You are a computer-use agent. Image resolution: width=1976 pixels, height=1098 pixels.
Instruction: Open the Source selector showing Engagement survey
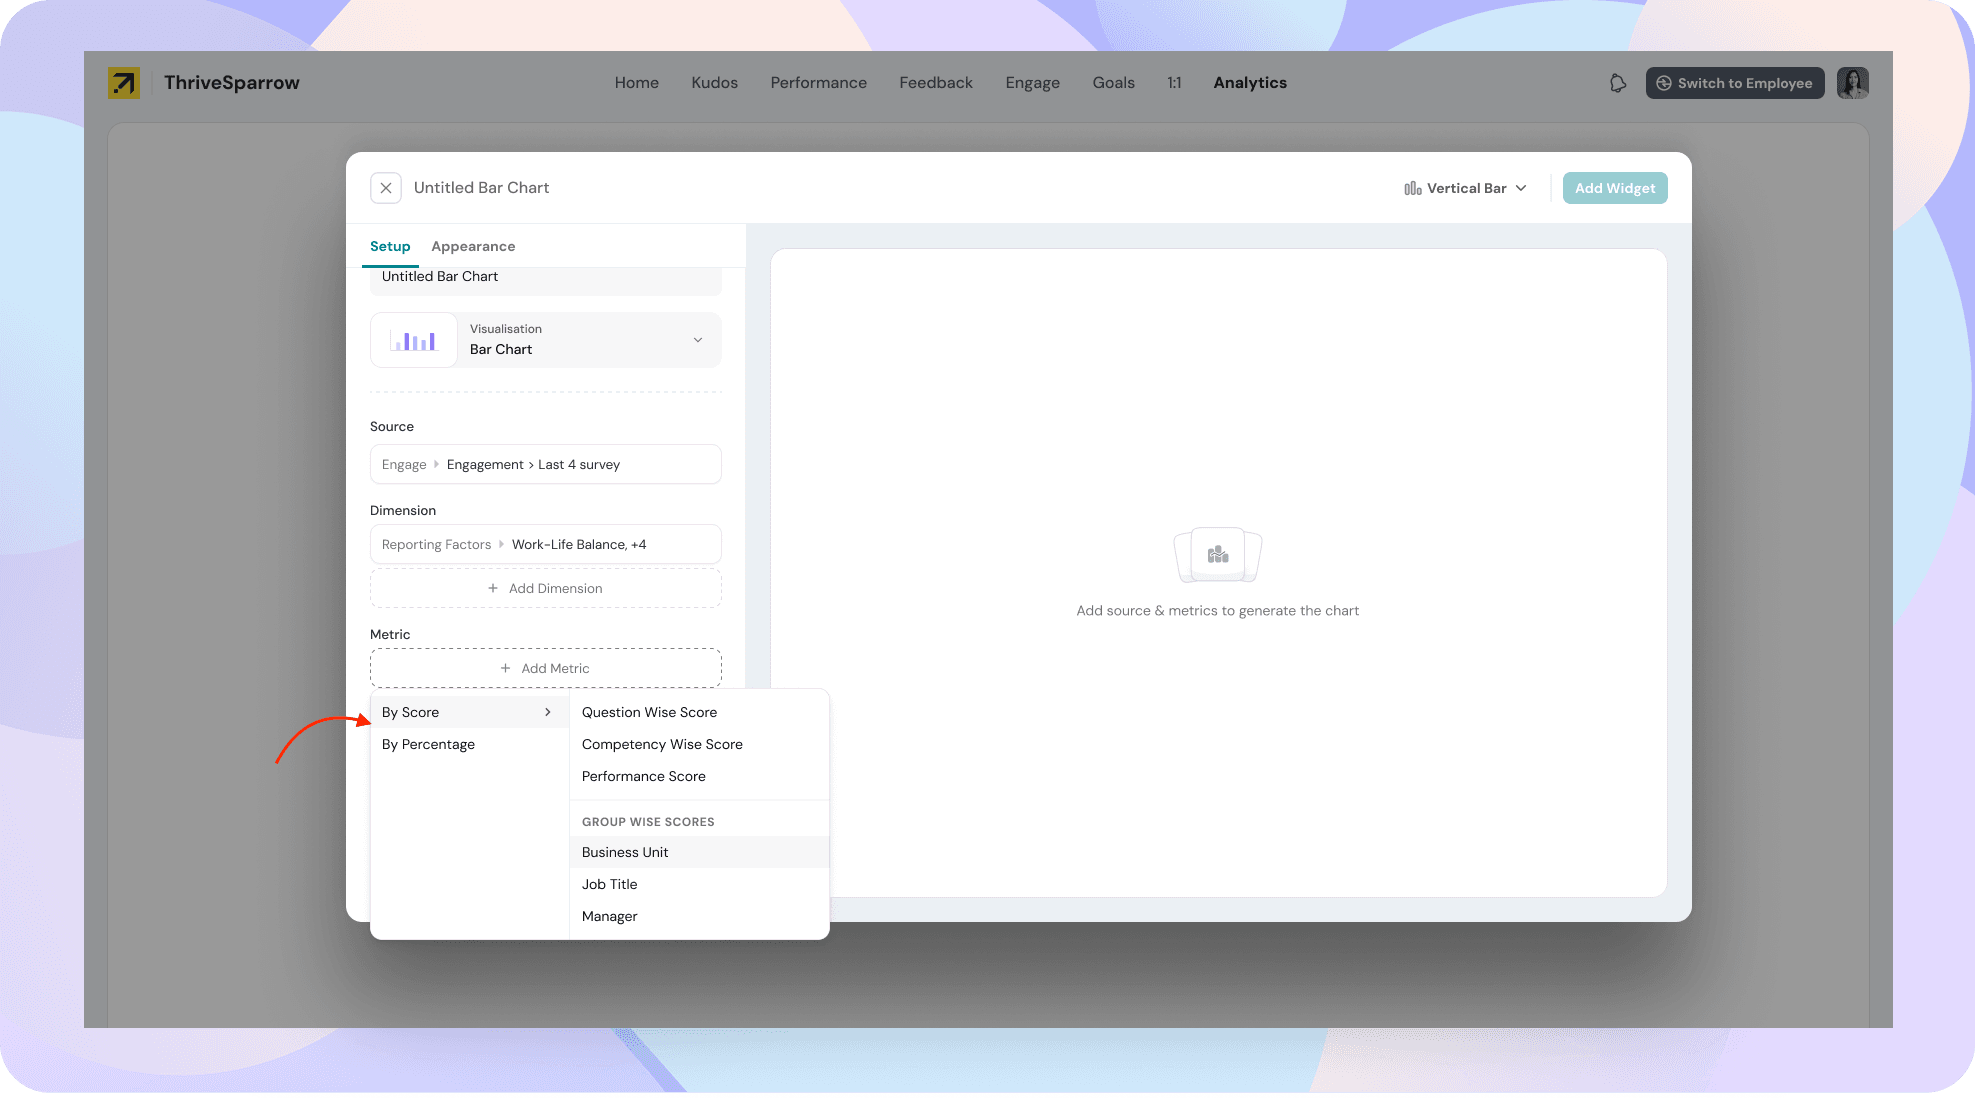coord(546,464)
